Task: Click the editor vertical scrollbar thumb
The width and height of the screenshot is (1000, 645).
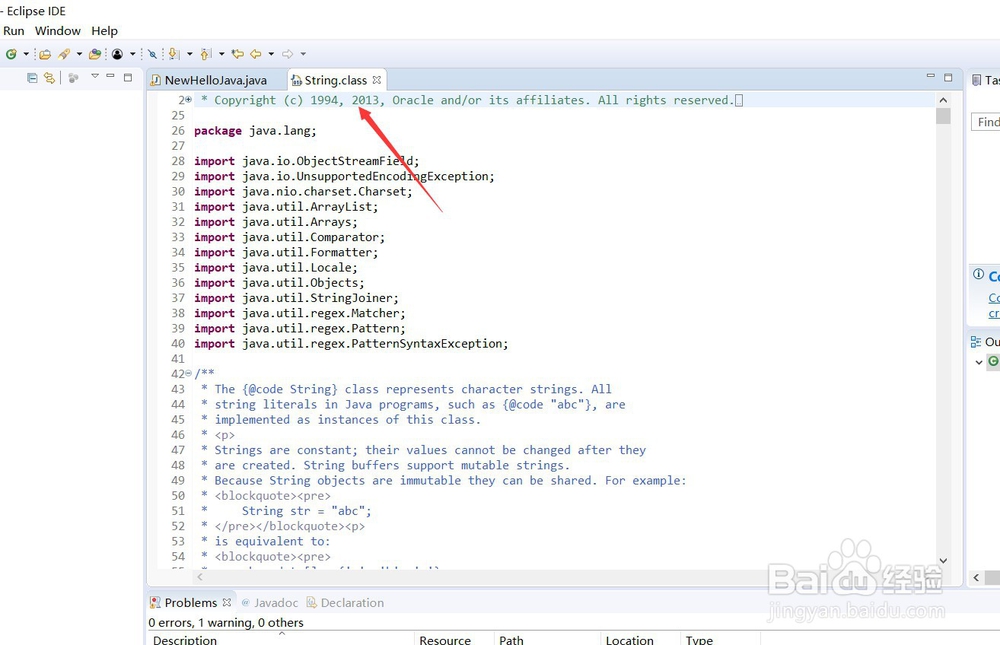Action: coord(943,116)
